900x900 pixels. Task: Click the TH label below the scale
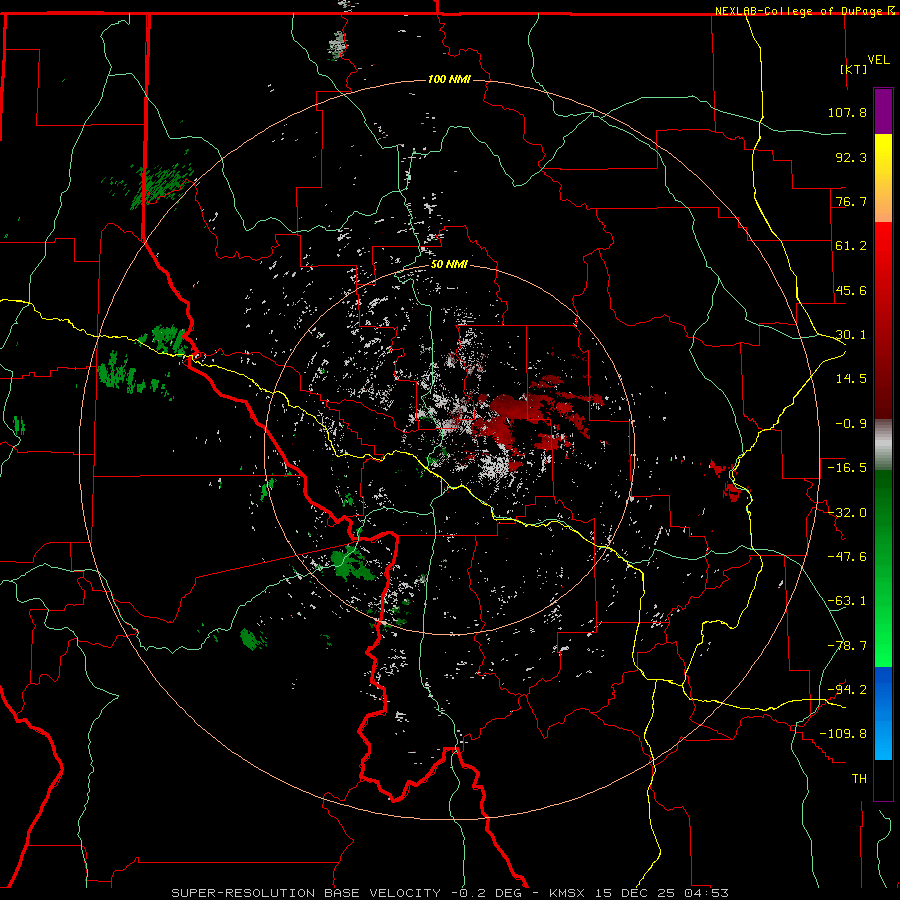coord(859,778)
